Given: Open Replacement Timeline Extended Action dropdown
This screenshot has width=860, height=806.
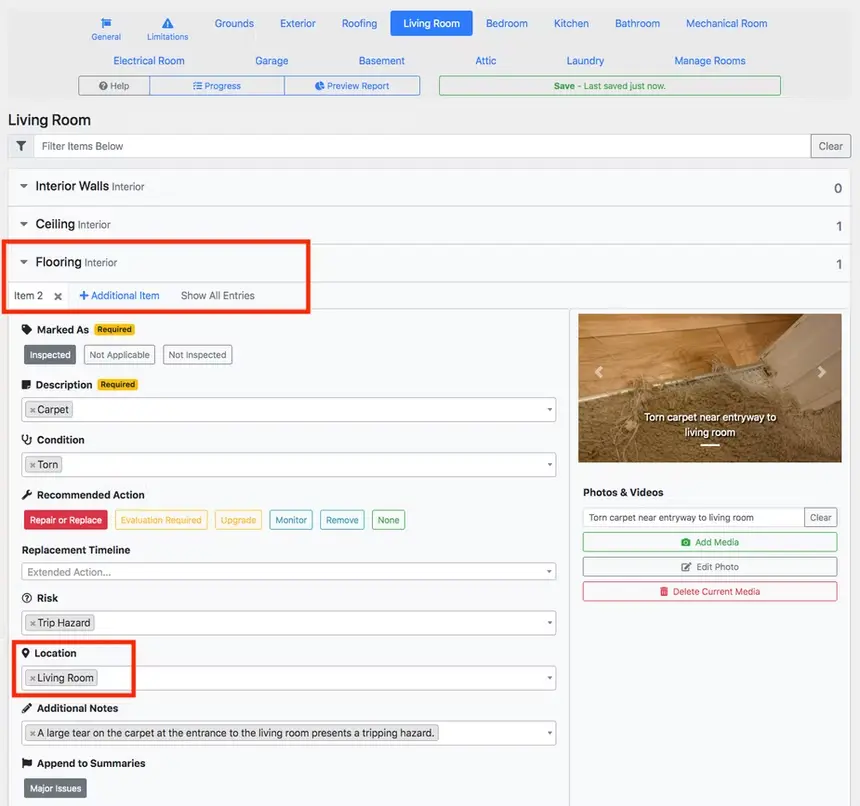Looking at the screenshot, I should coord(288,572).
